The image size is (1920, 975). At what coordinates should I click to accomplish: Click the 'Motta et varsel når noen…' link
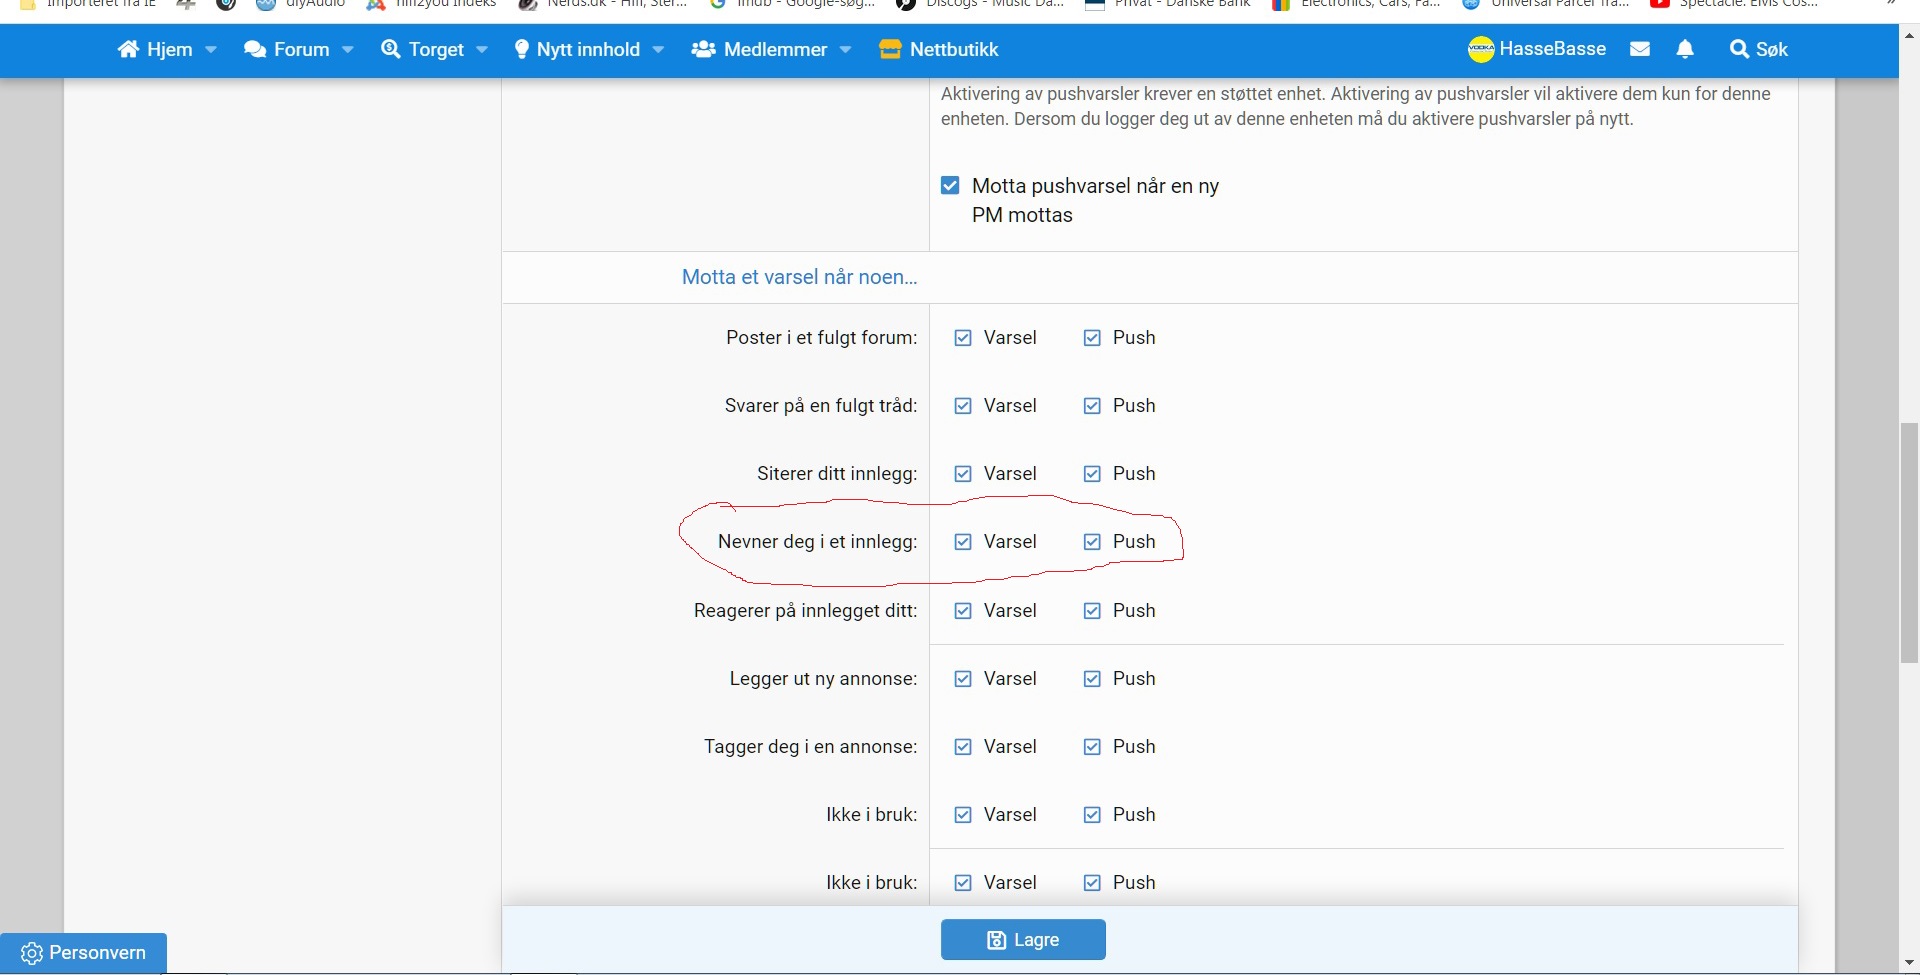(x=799, y=277)
